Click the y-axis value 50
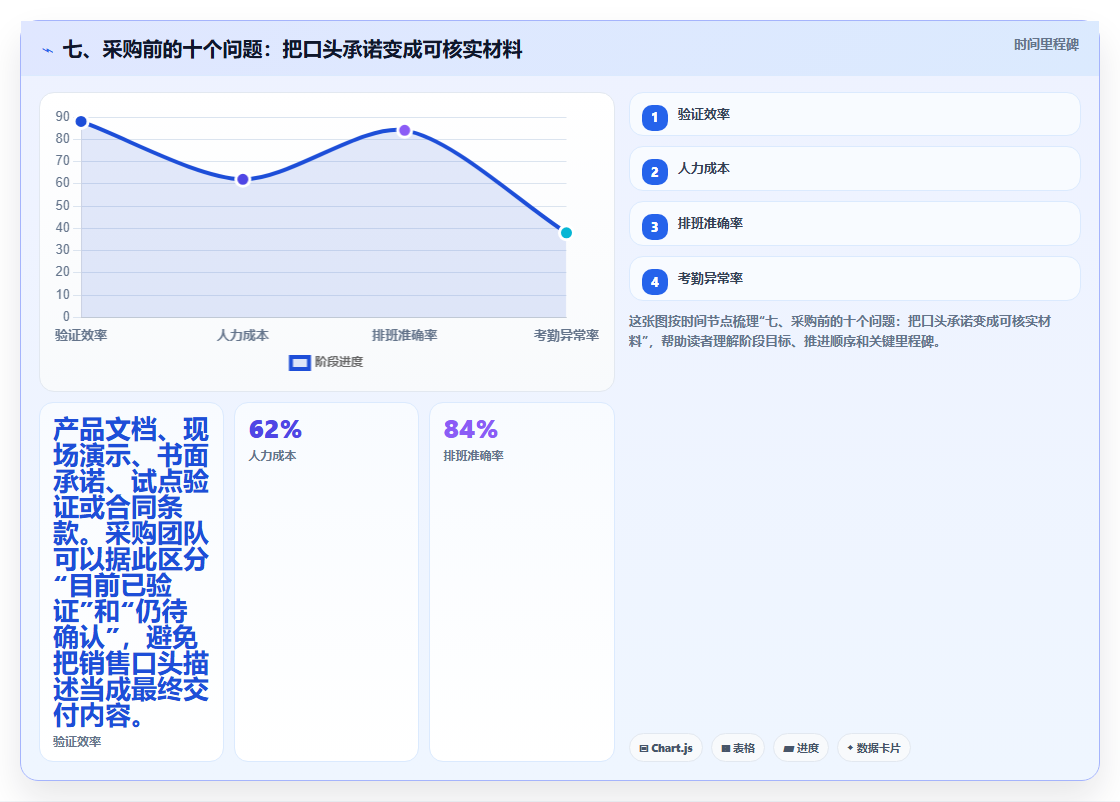The height and width of the screenshot is (802, 1120). [x=63, y=206]
